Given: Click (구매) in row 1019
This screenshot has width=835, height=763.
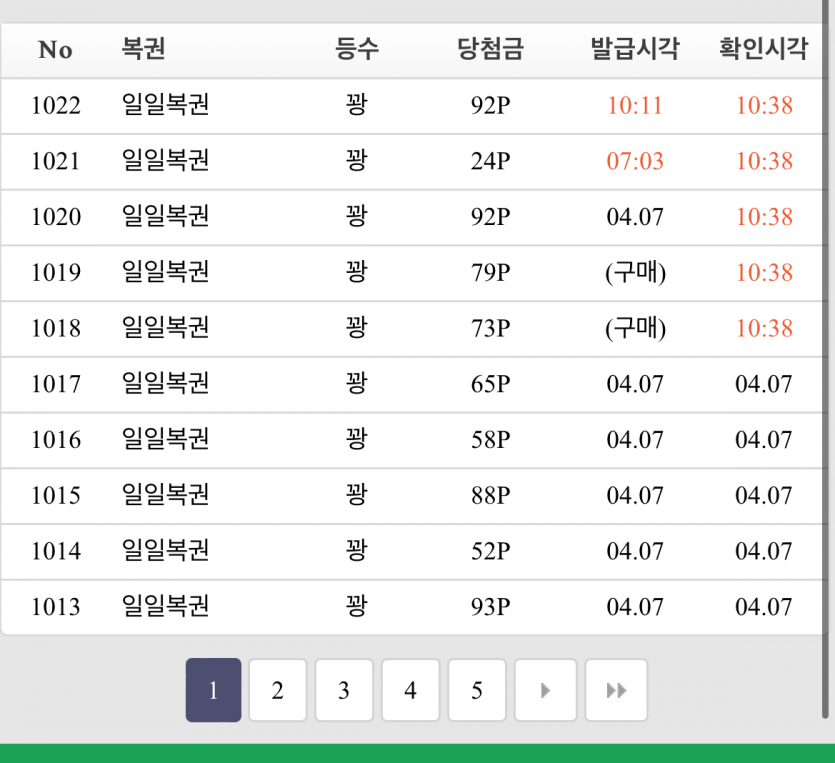Looking at the screenshot, I should [x=635, y=273].
